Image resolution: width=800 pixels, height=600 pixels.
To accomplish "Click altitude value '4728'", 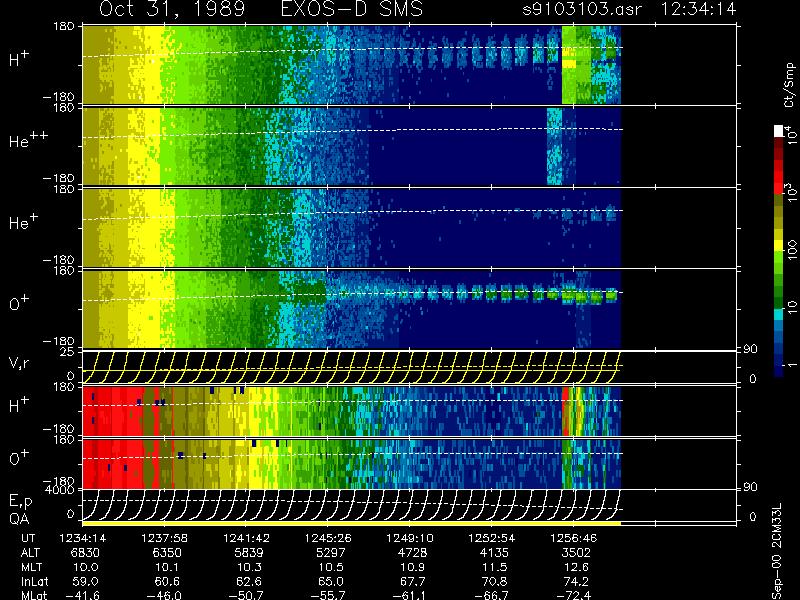I will pos(412,553).
